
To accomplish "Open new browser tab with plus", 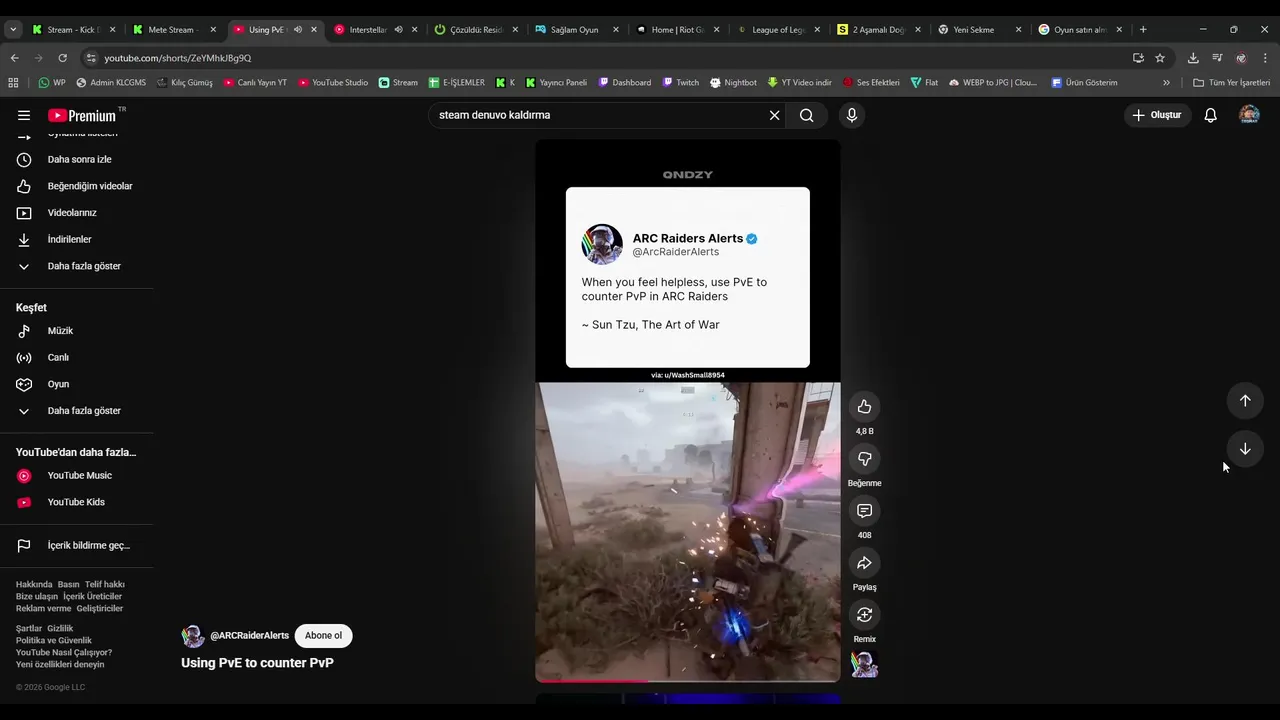I will [x=1143, y=30].
